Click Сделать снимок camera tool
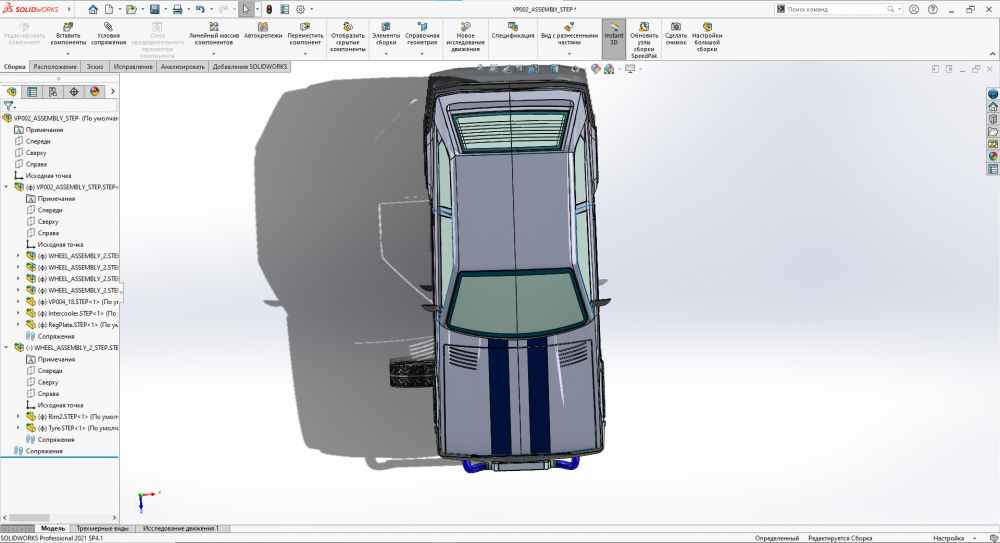 [676, 33]
